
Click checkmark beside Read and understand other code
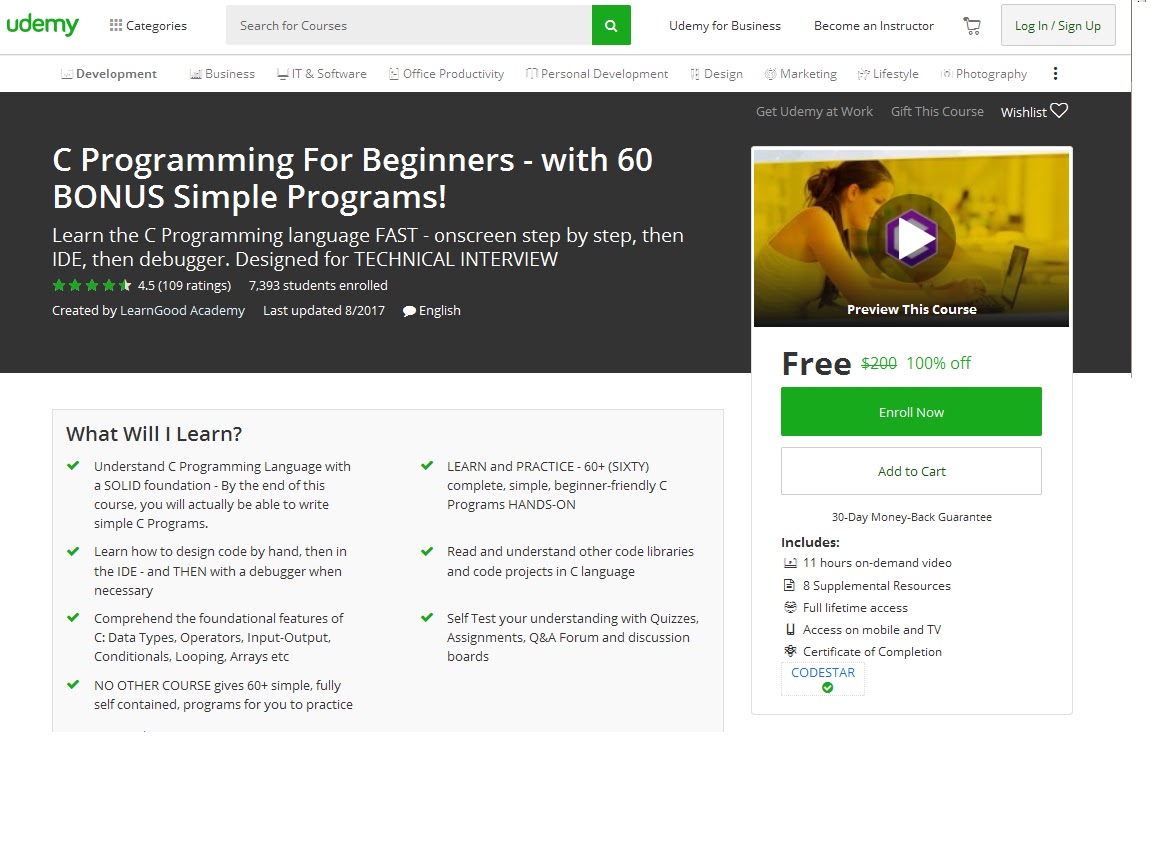[x=427, y=551]
